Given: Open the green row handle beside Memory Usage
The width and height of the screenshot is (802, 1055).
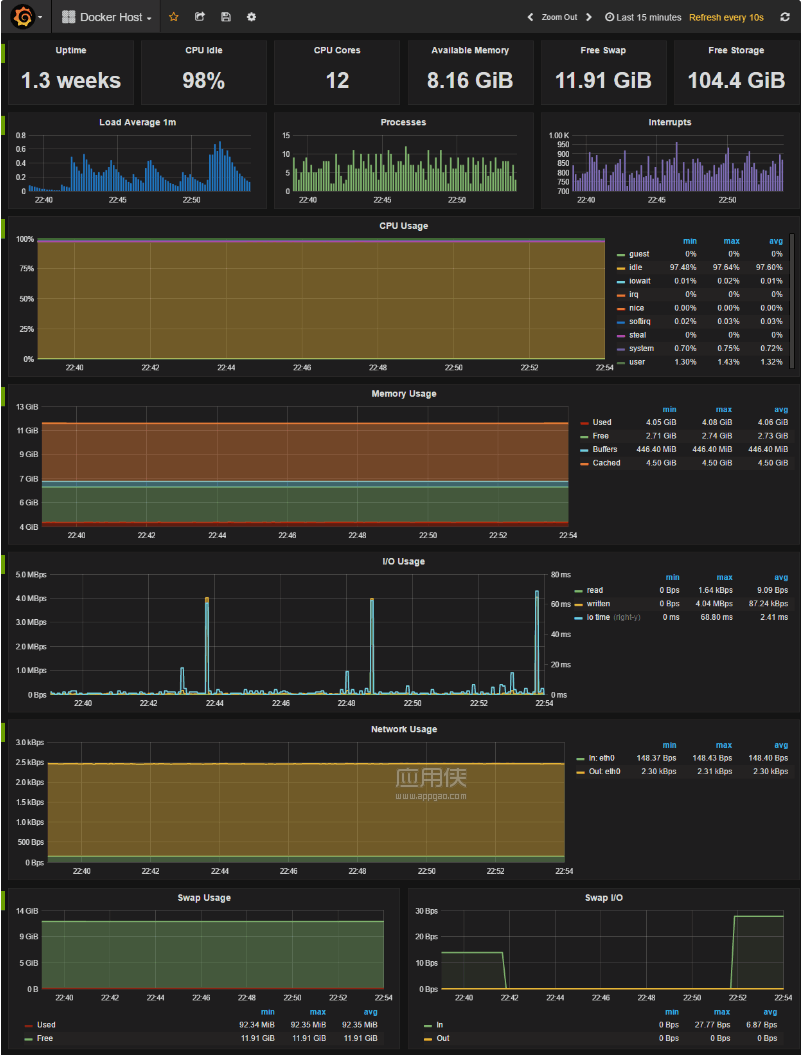Looking at the screenshot, I should coord(3,396).
